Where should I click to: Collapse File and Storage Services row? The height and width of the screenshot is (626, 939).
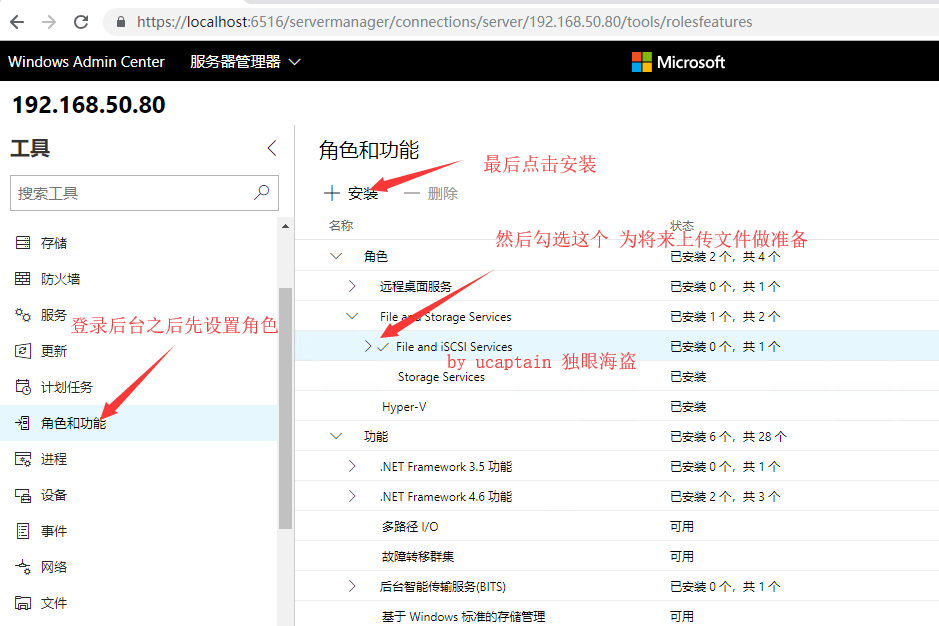tap(352, 316)
